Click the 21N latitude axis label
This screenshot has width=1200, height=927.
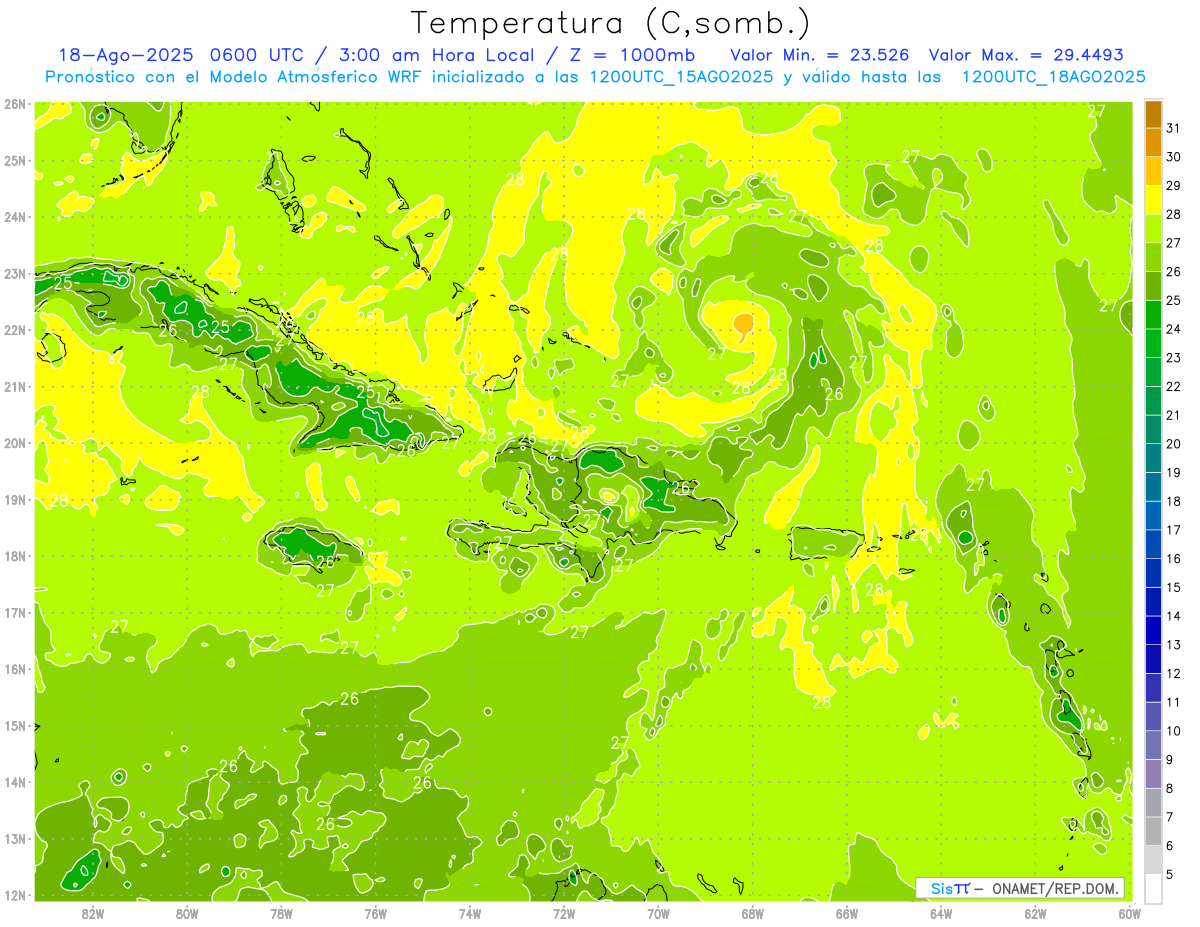[15, 386]
